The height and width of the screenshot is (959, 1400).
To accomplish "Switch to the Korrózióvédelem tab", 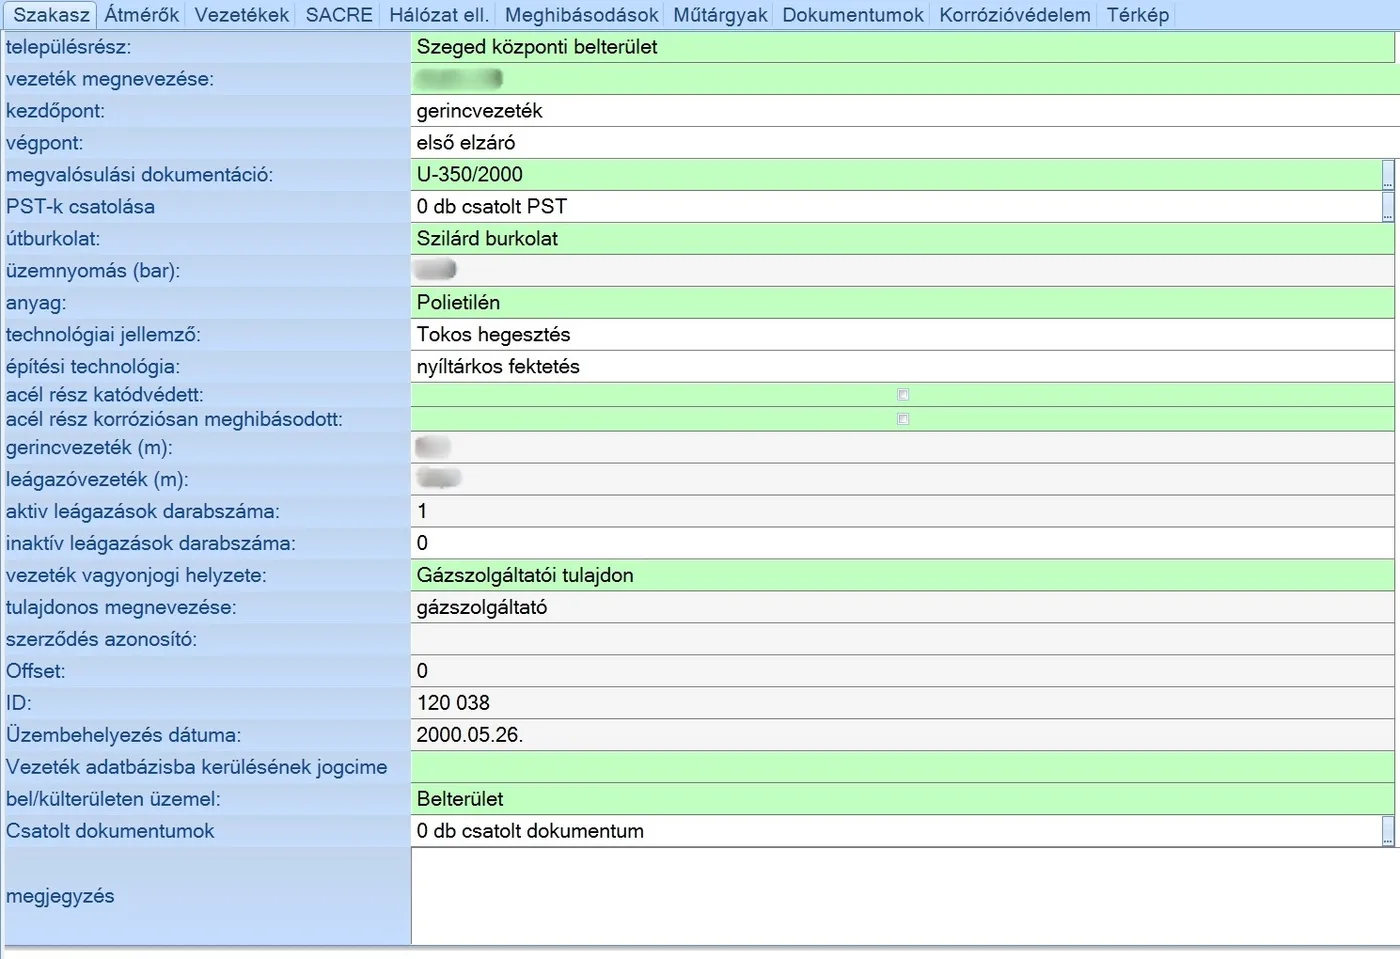I will click(1014, 15).
